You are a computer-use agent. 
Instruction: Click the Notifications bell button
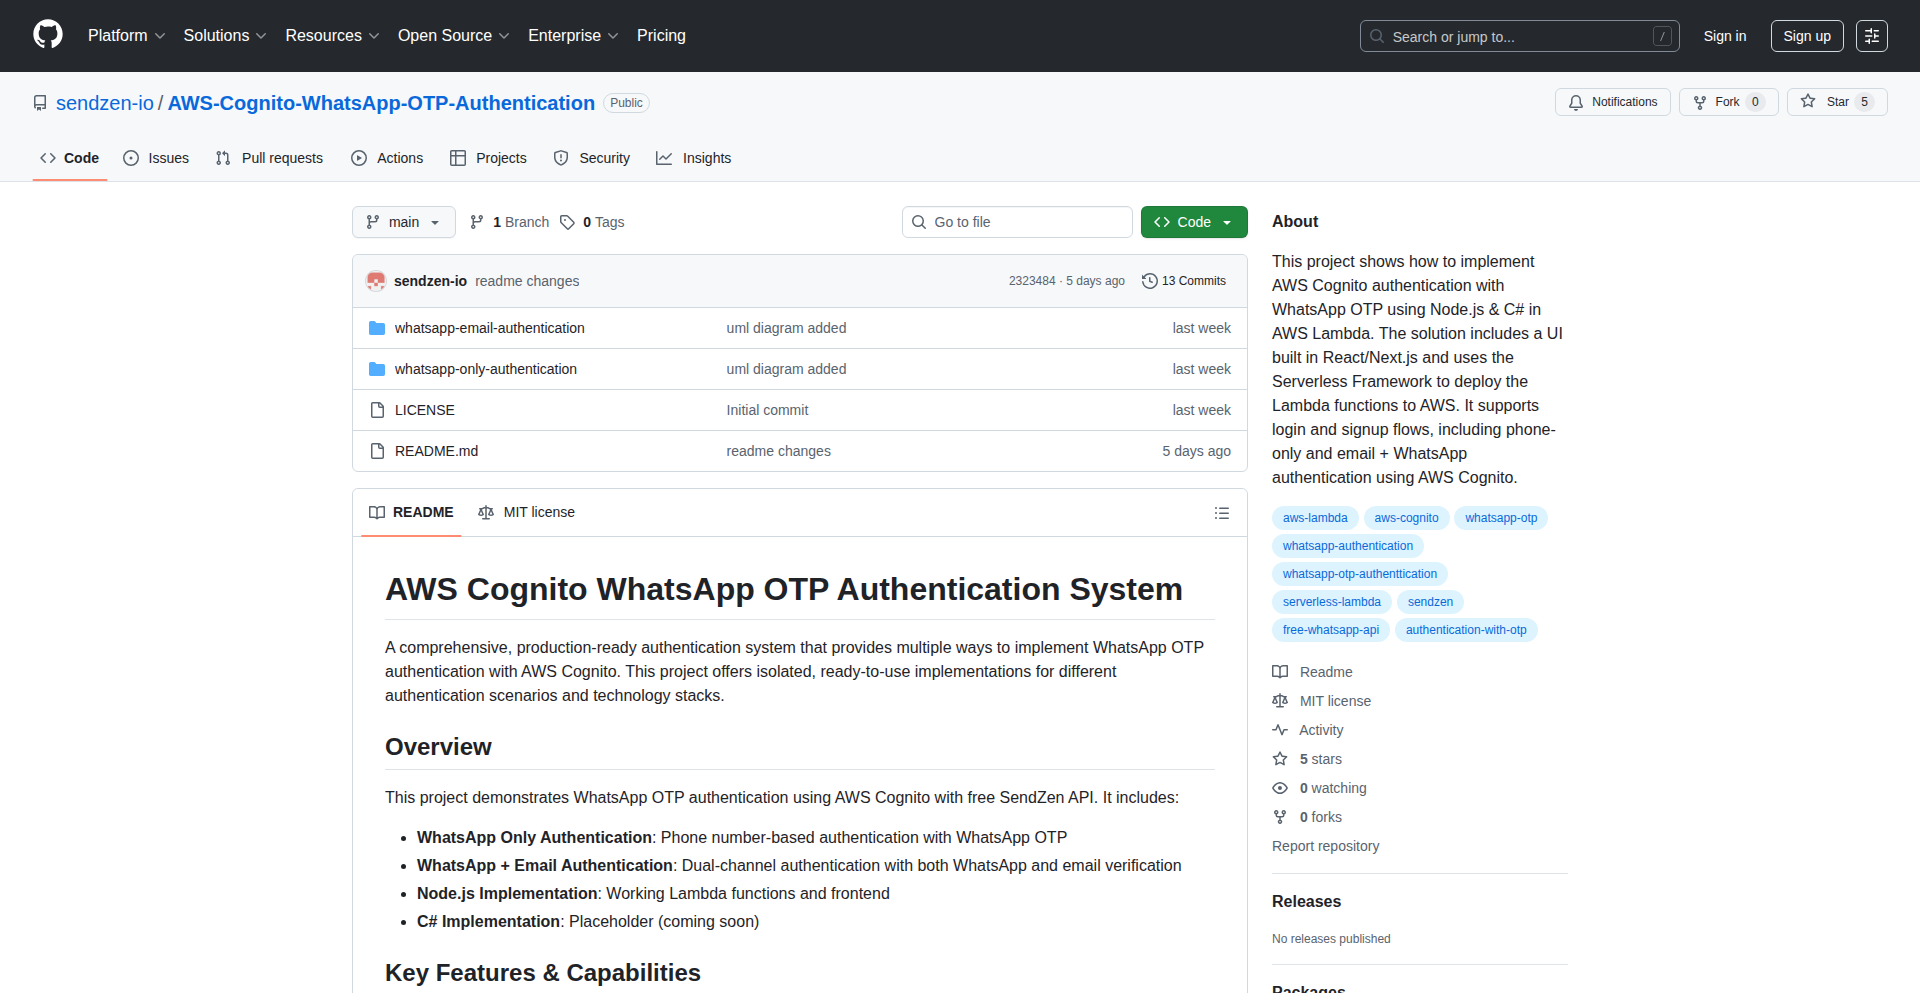tap(1612, 102)
